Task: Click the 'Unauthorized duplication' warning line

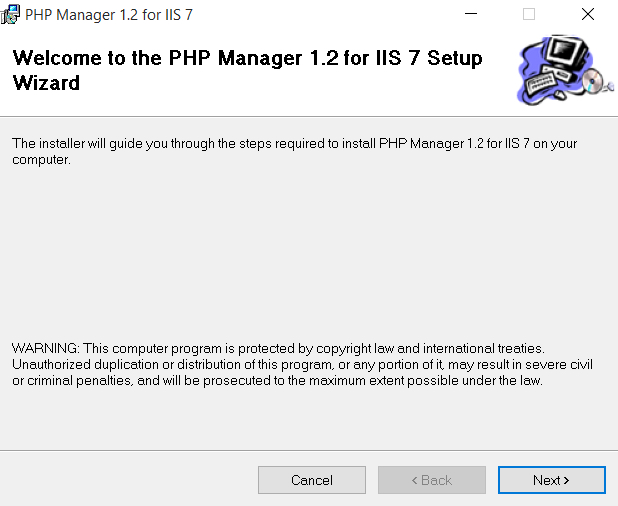Action: click(302, 365)
